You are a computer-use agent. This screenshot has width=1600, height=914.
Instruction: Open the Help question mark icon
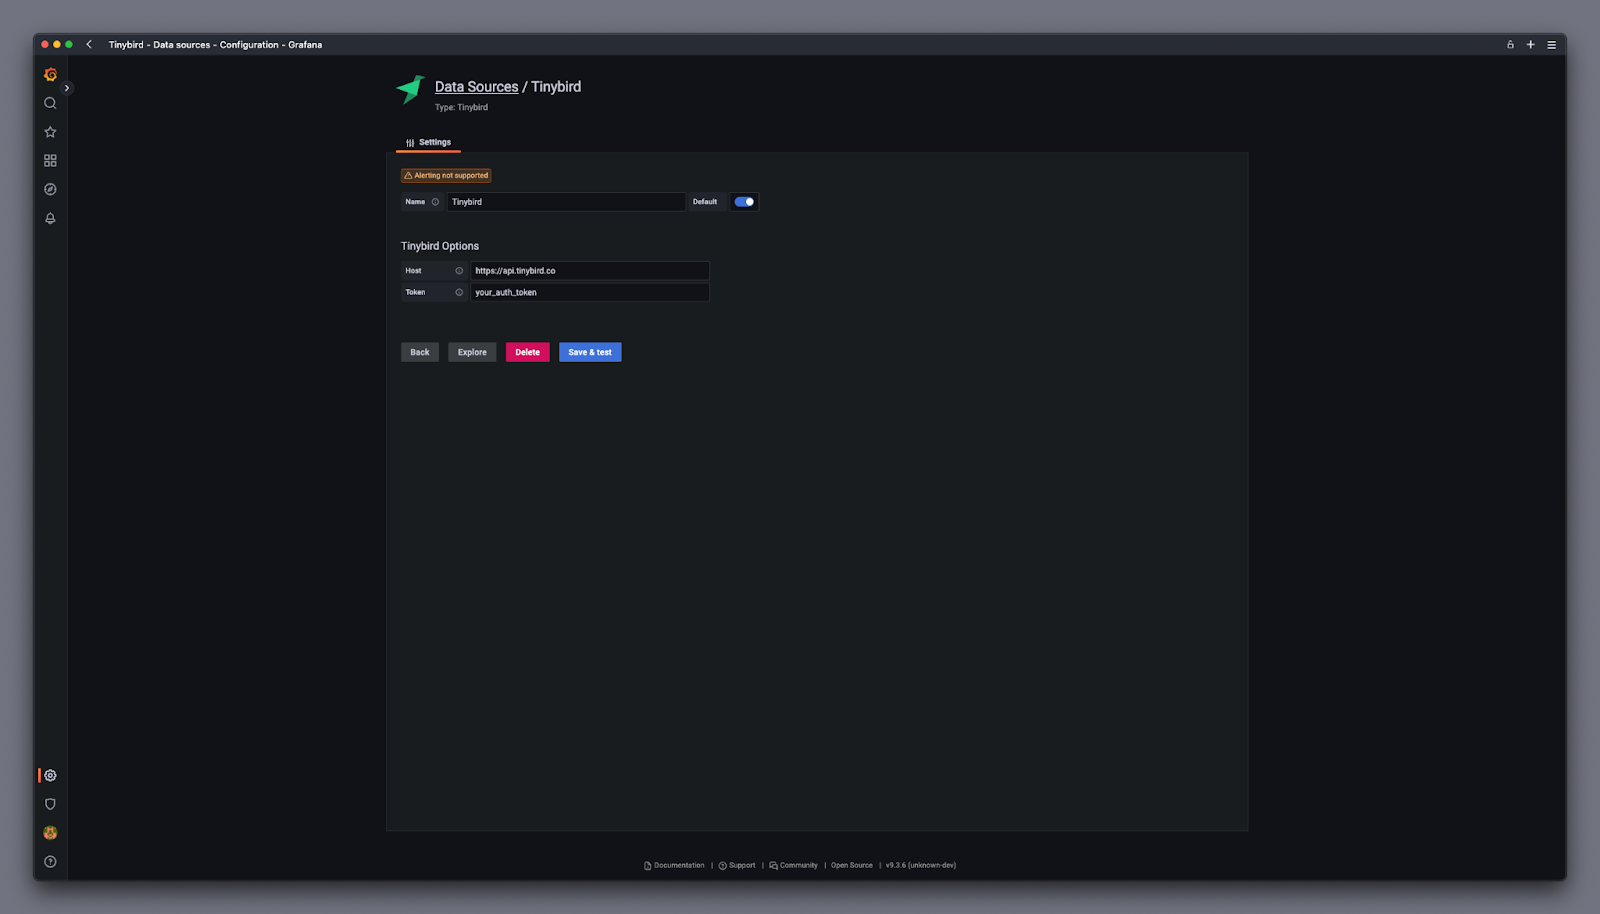tap(50, 861)
